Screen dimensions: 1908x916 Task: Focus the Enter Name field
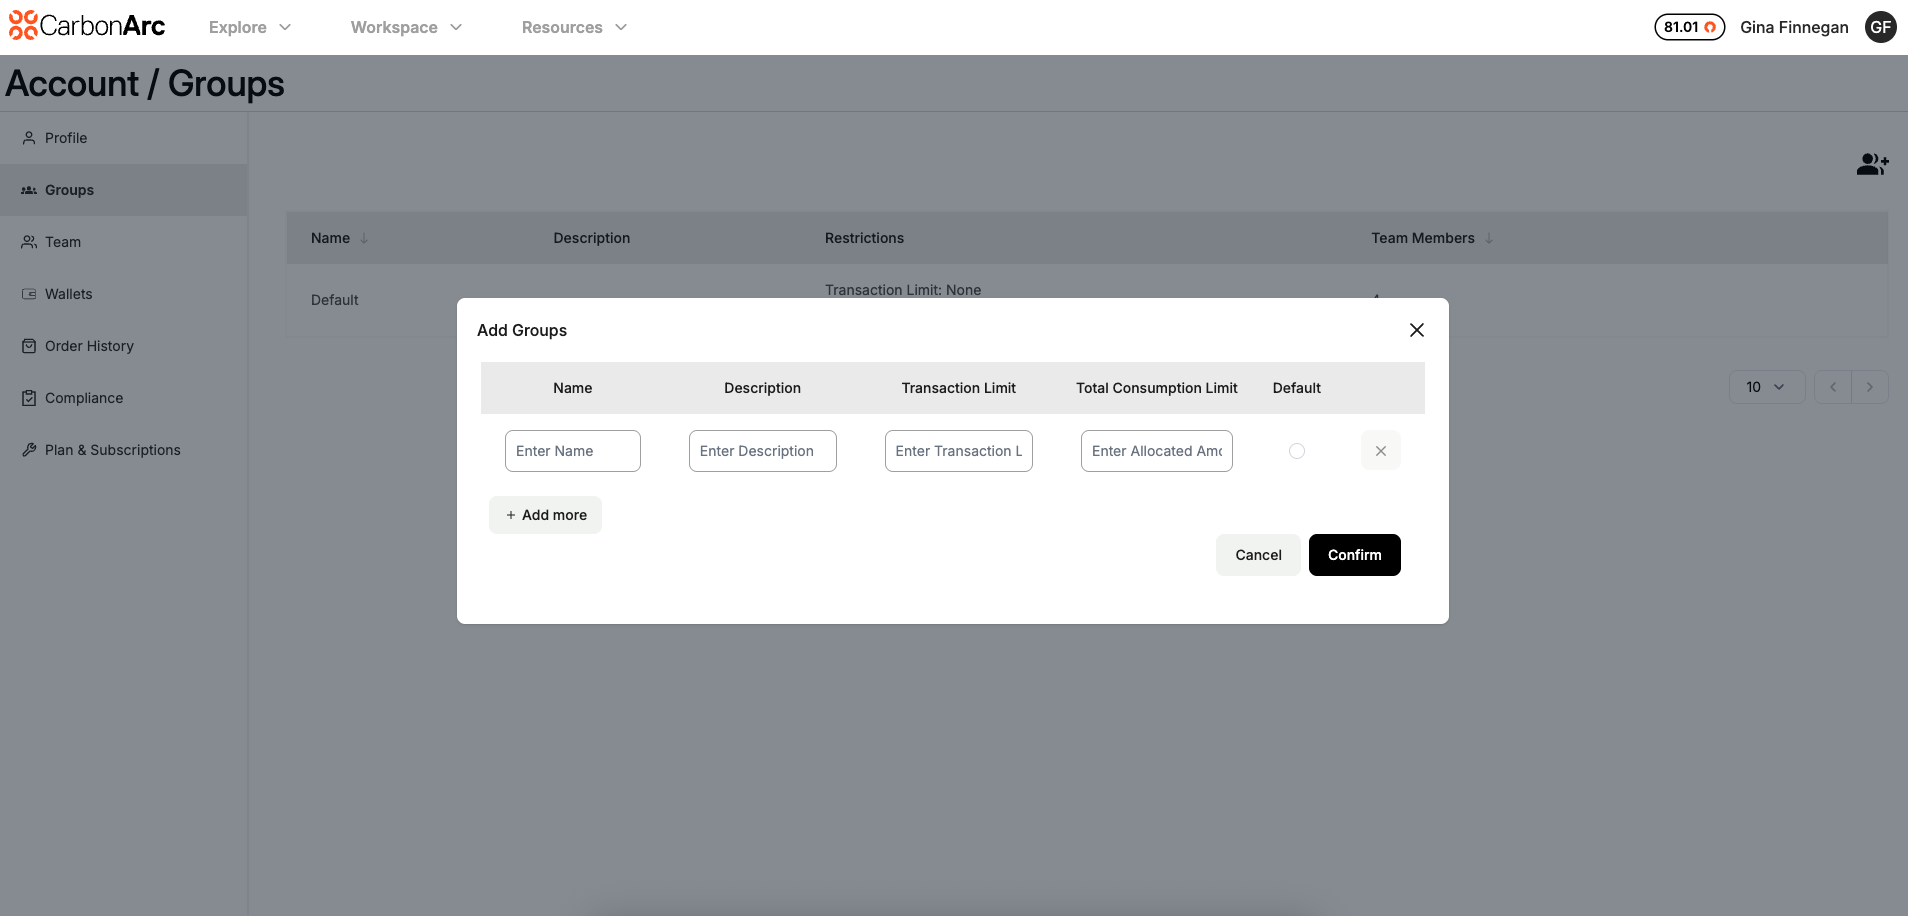tap(572, 451)
